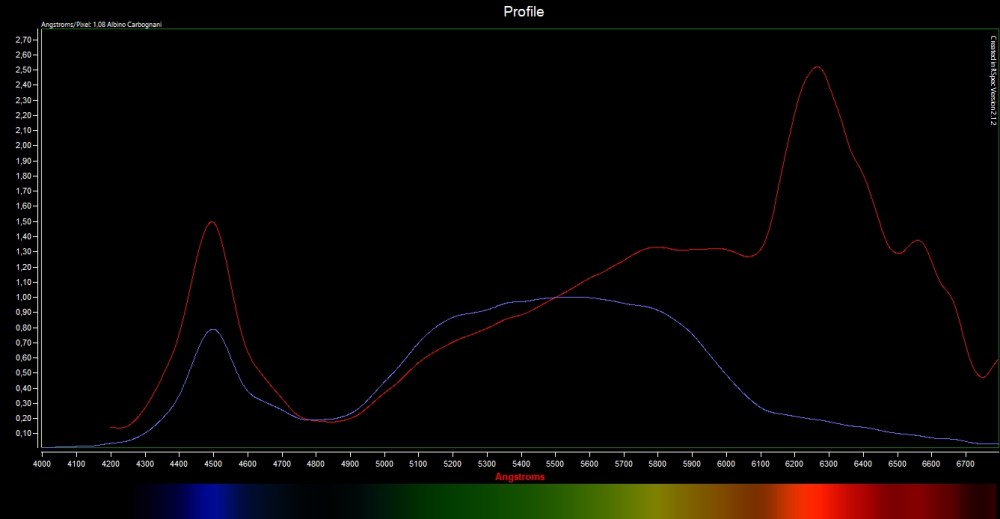Click the bright blue band in spectrum strip
This screenshot has width=1000, height=519.
click(212, 502)
